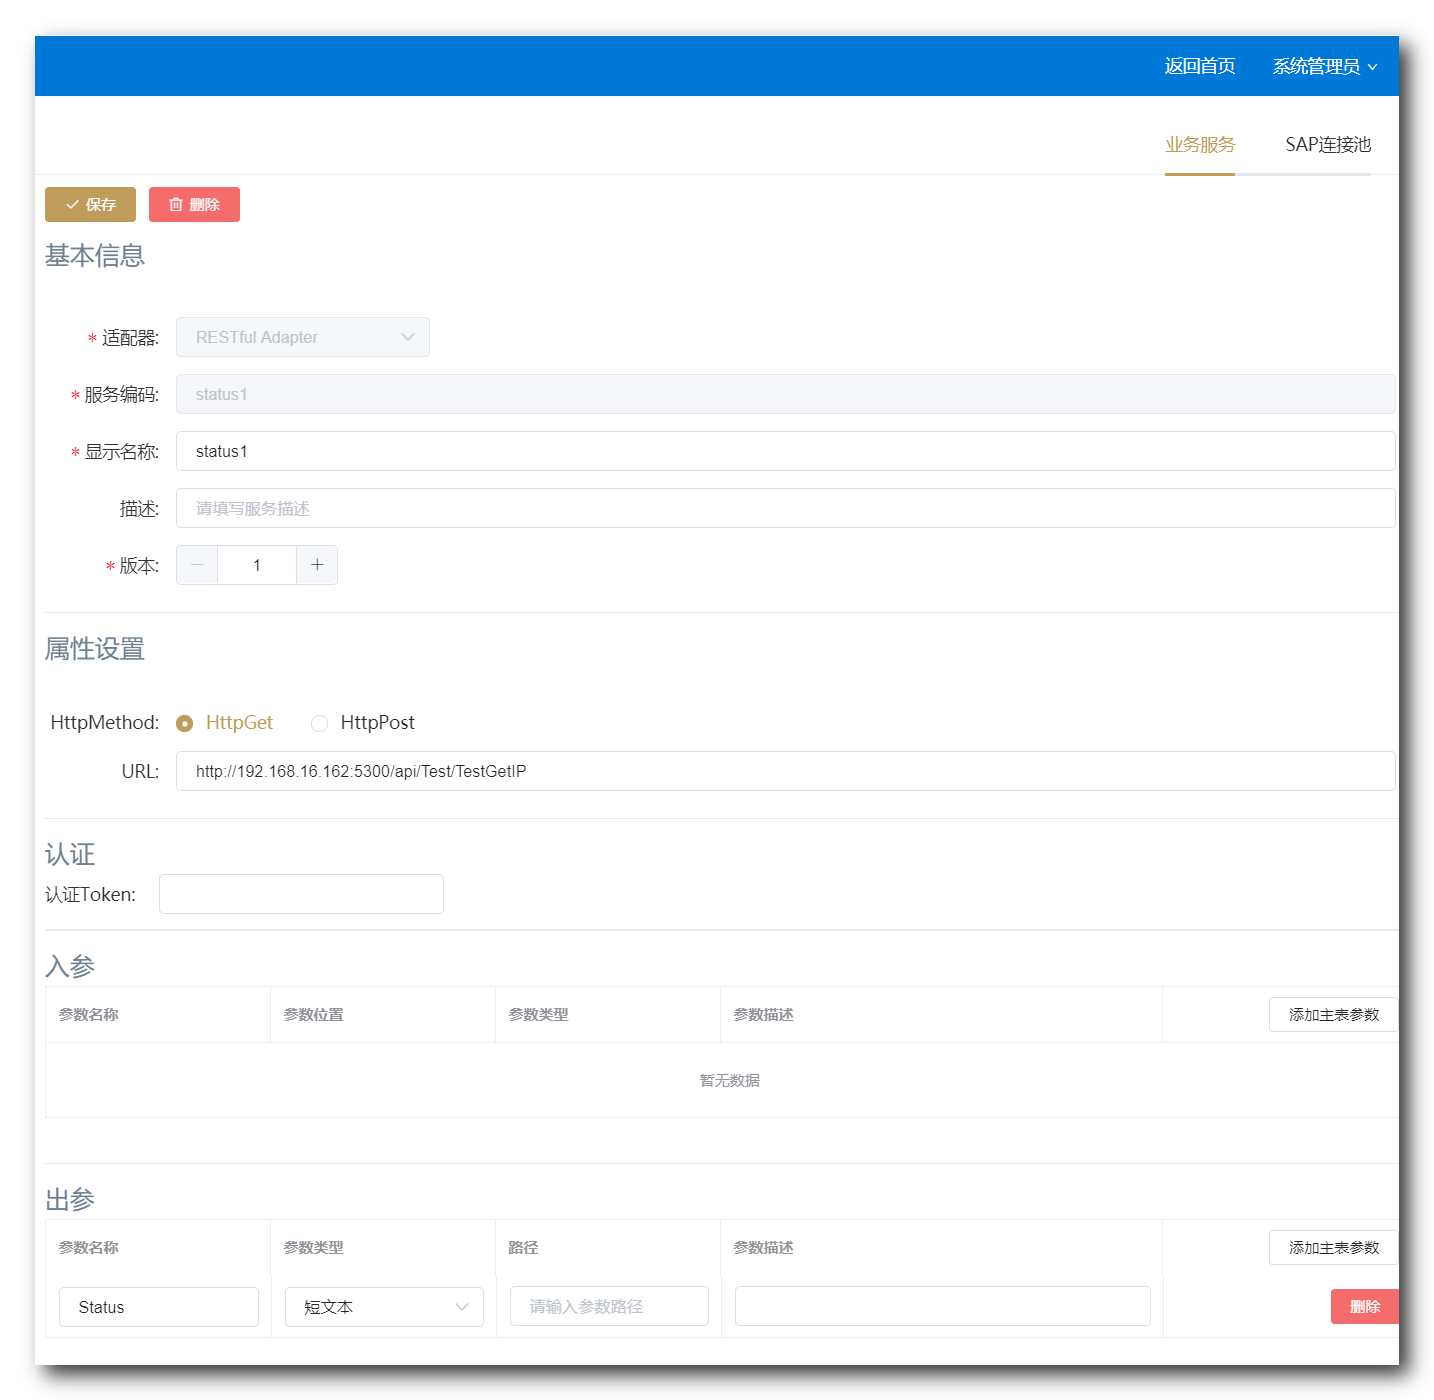Click the 属性设置 section heading
Image resolution: width=1434 pixels, height=1400 pixels.
coord(95,649)
